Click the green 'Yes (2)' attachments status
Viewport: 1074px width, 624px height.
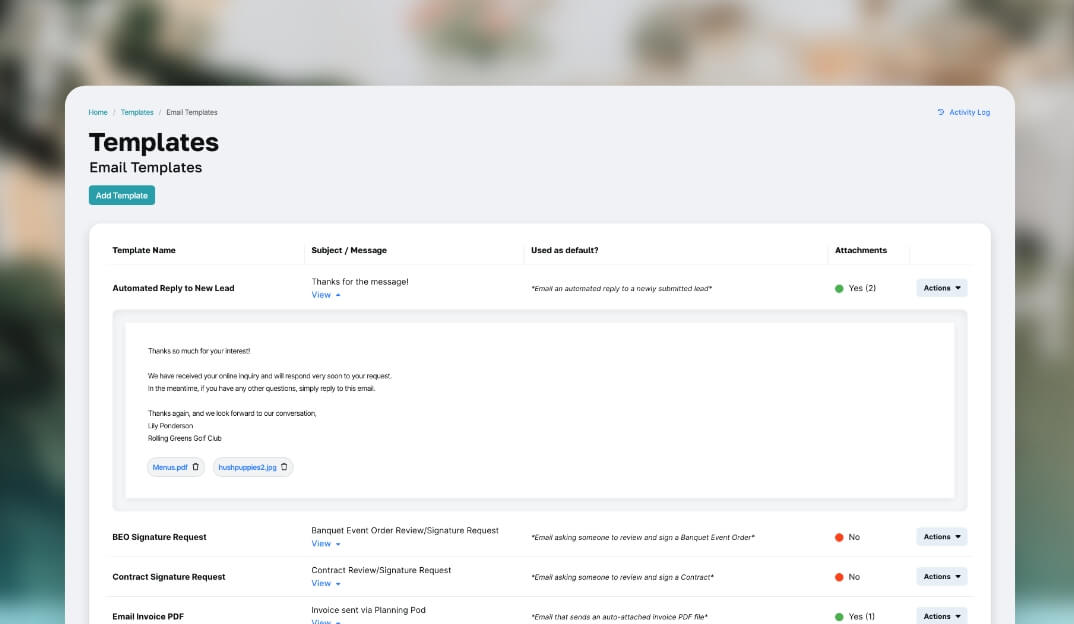[x=855, y=288]
